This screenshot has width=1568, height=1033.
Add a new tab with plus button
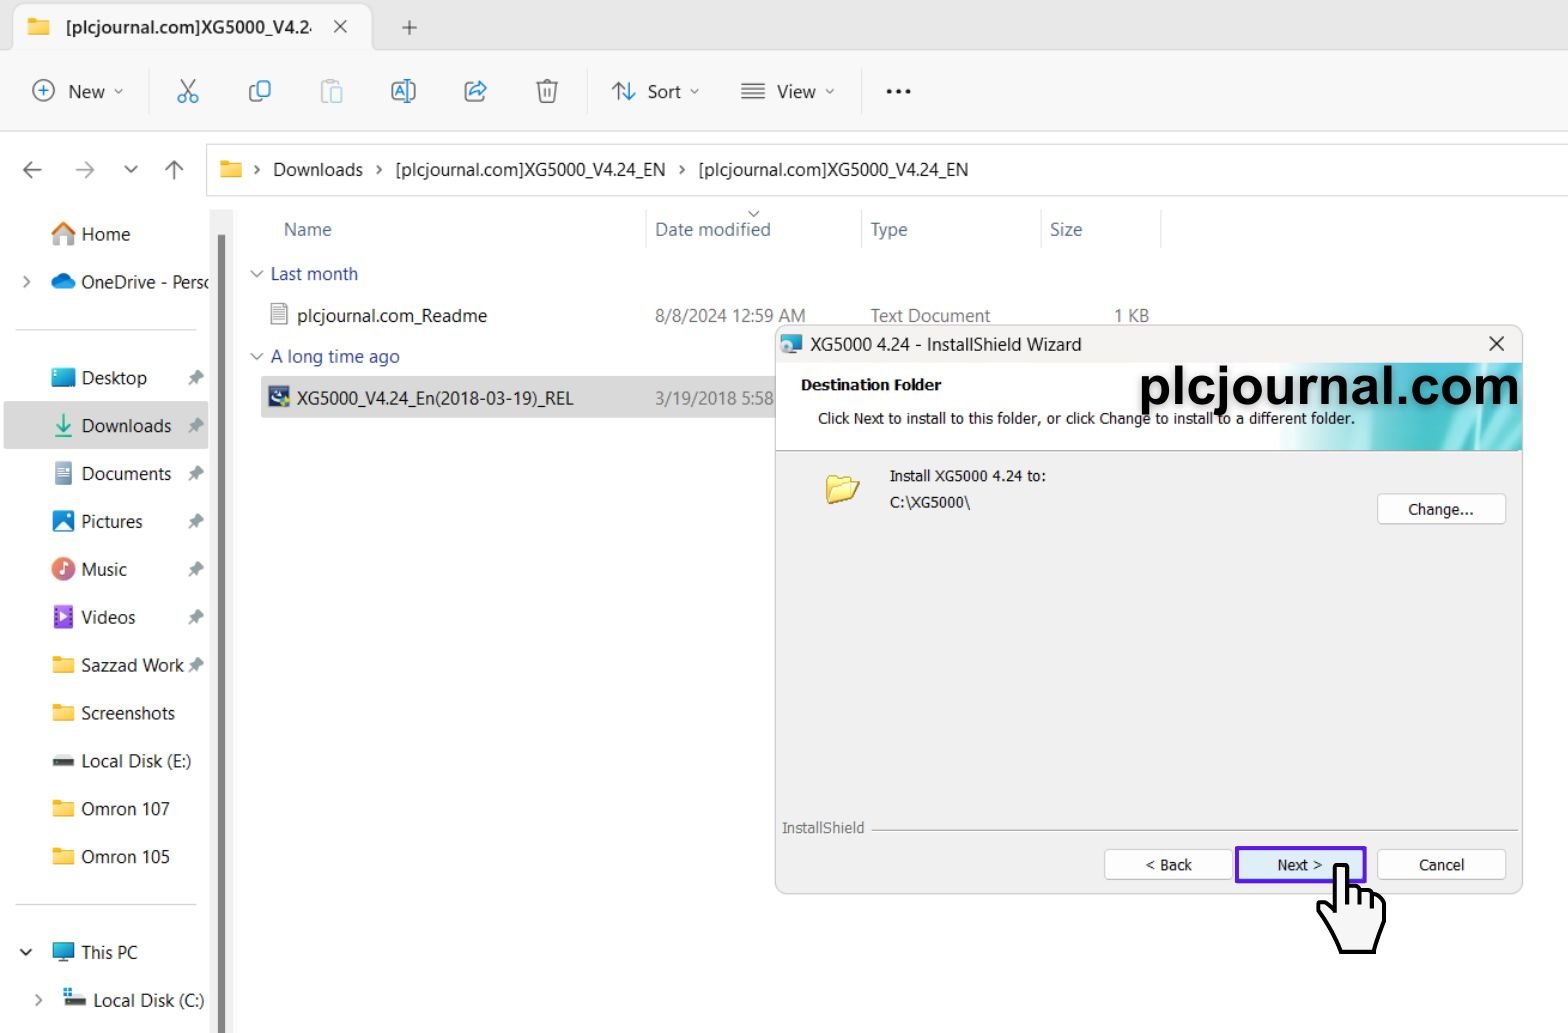(409, 27)
